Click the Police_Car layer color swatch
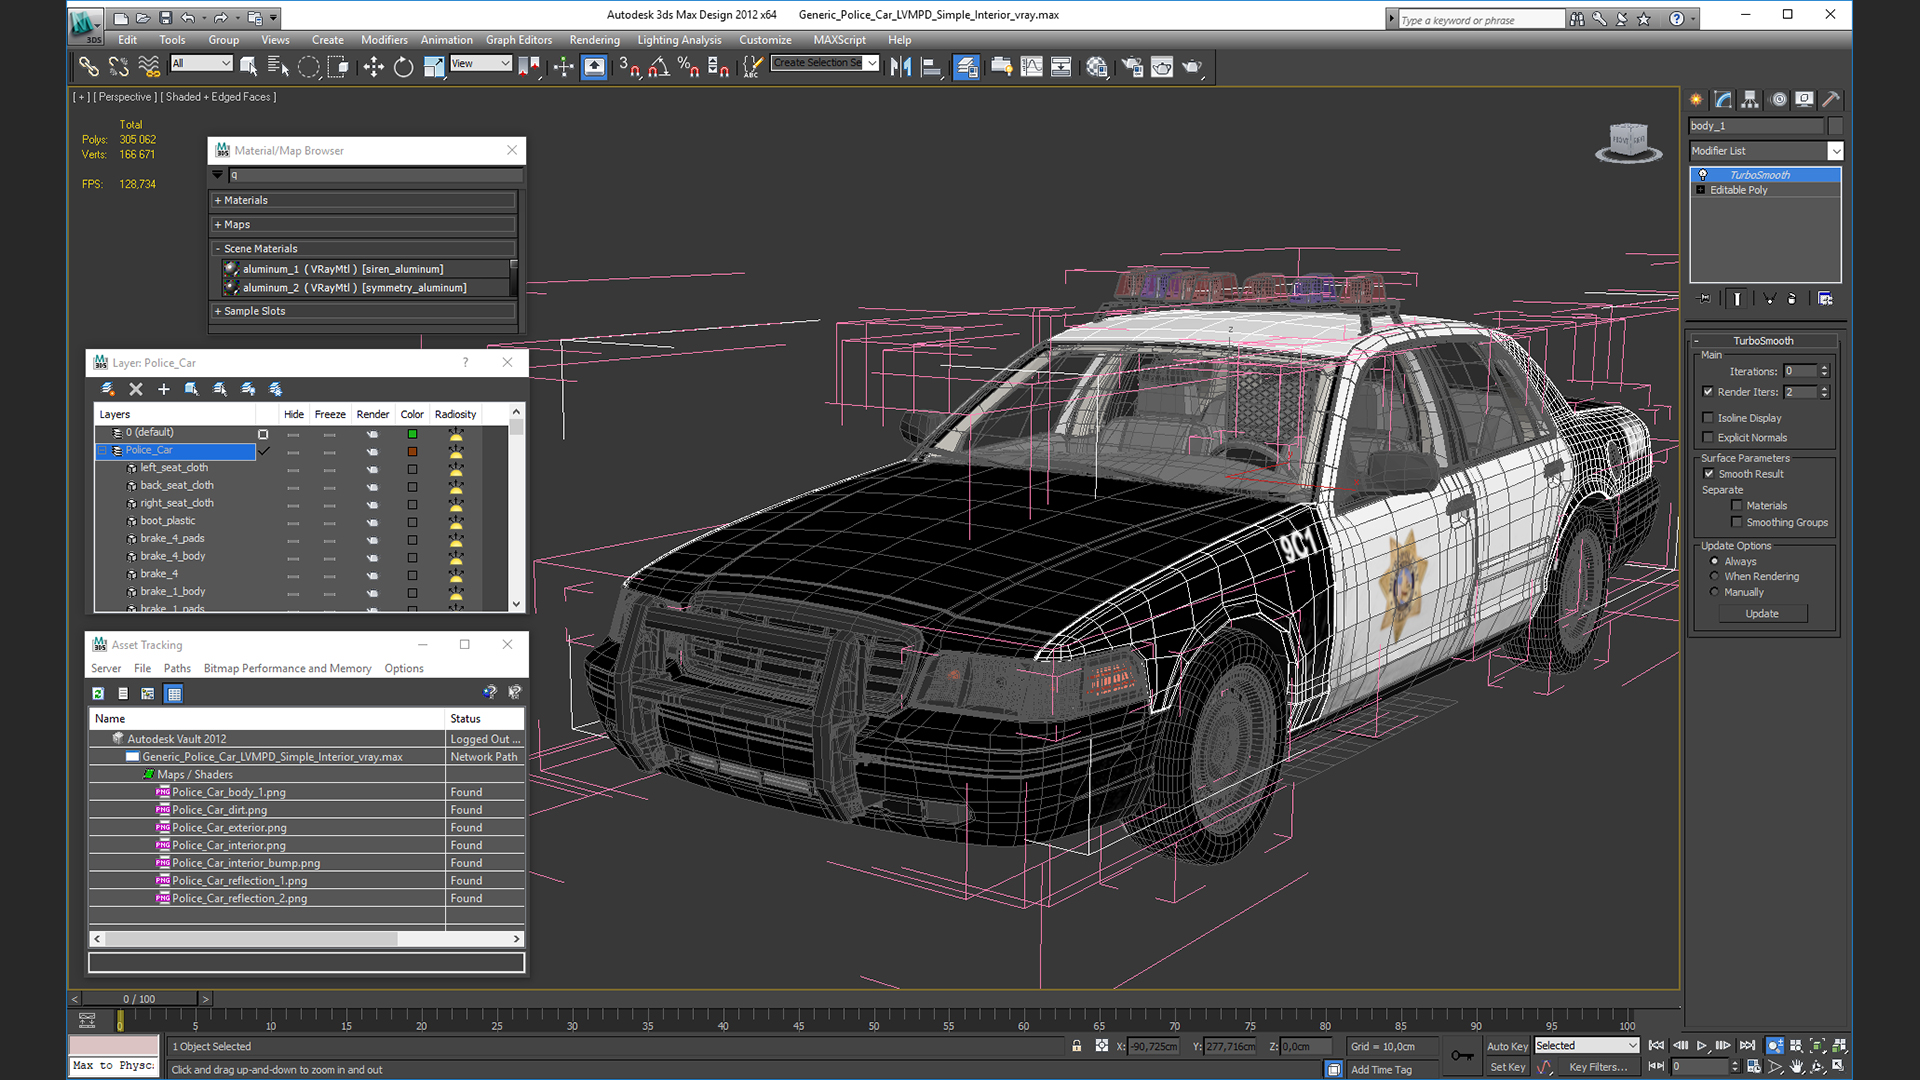Viewport: 1920px width, 1080px height. point(412,452)
